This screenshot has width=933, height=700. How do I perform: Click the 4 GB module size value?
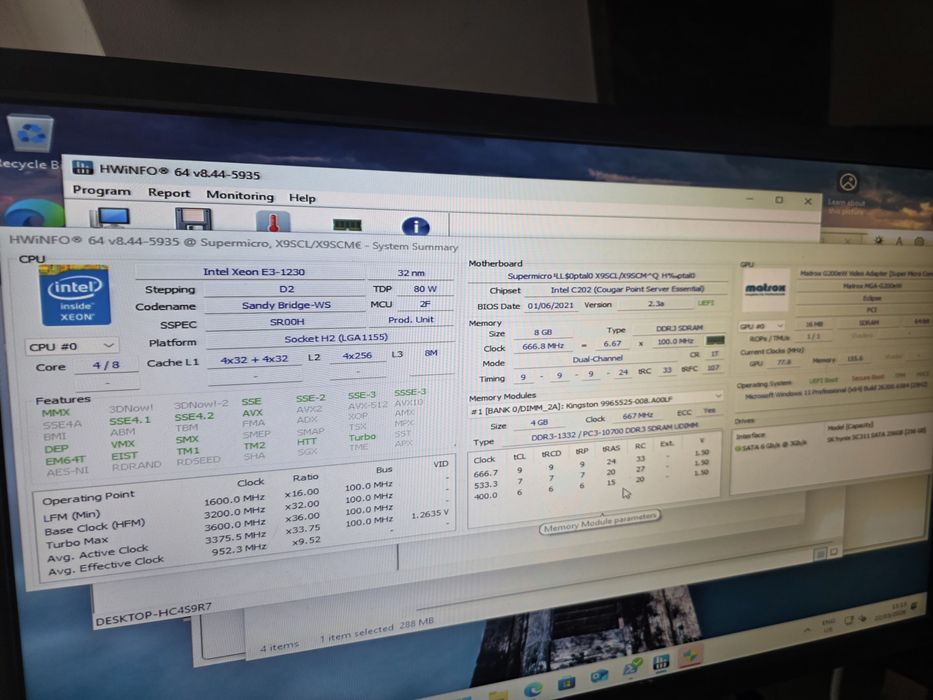(x=538, y=422)
